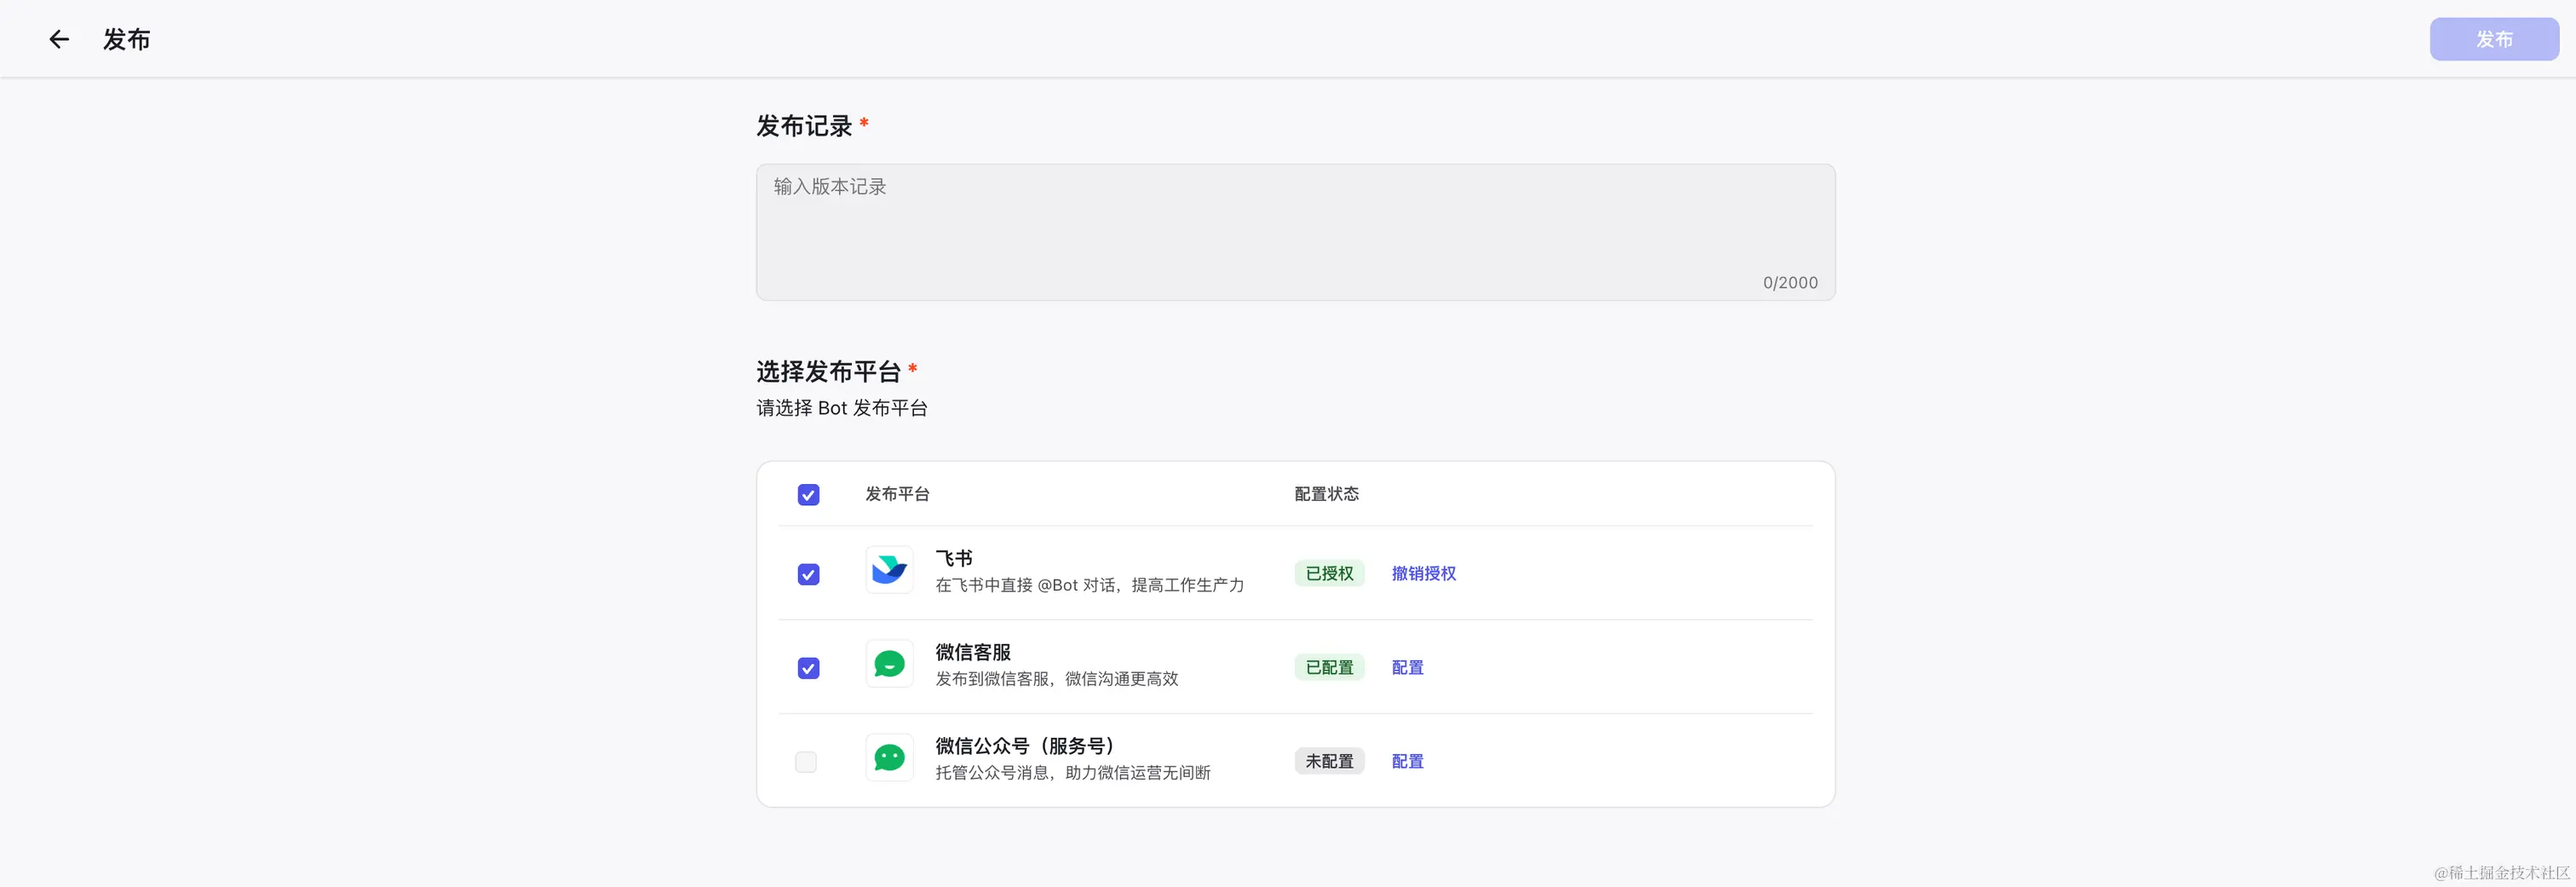Focus the 输入版本记录 text area
The height and width of the screenshot is (887, 2576).
[1295, 232]
